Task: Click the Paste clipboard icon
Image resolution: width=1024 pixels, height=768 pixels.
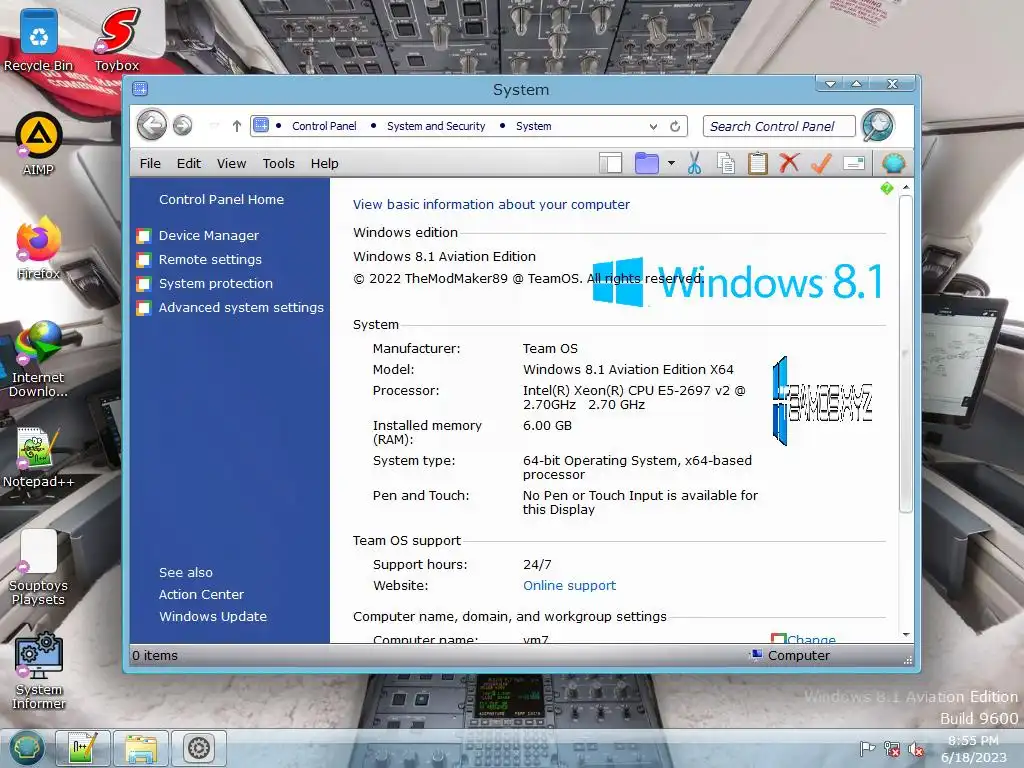Action: click(x=758, y=163)
